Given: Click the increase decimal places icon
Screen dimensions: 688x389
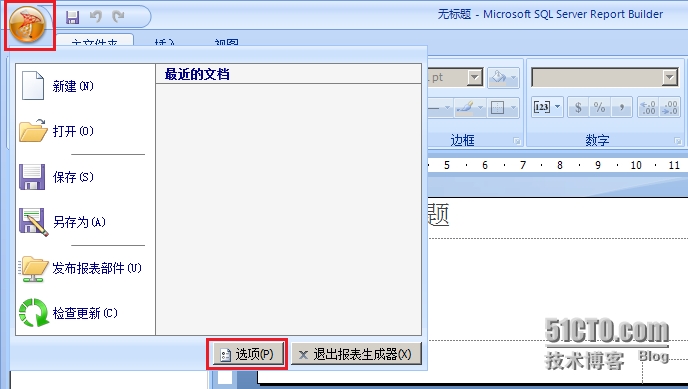Looking at the screenshot, I should [x=648, y=107].
